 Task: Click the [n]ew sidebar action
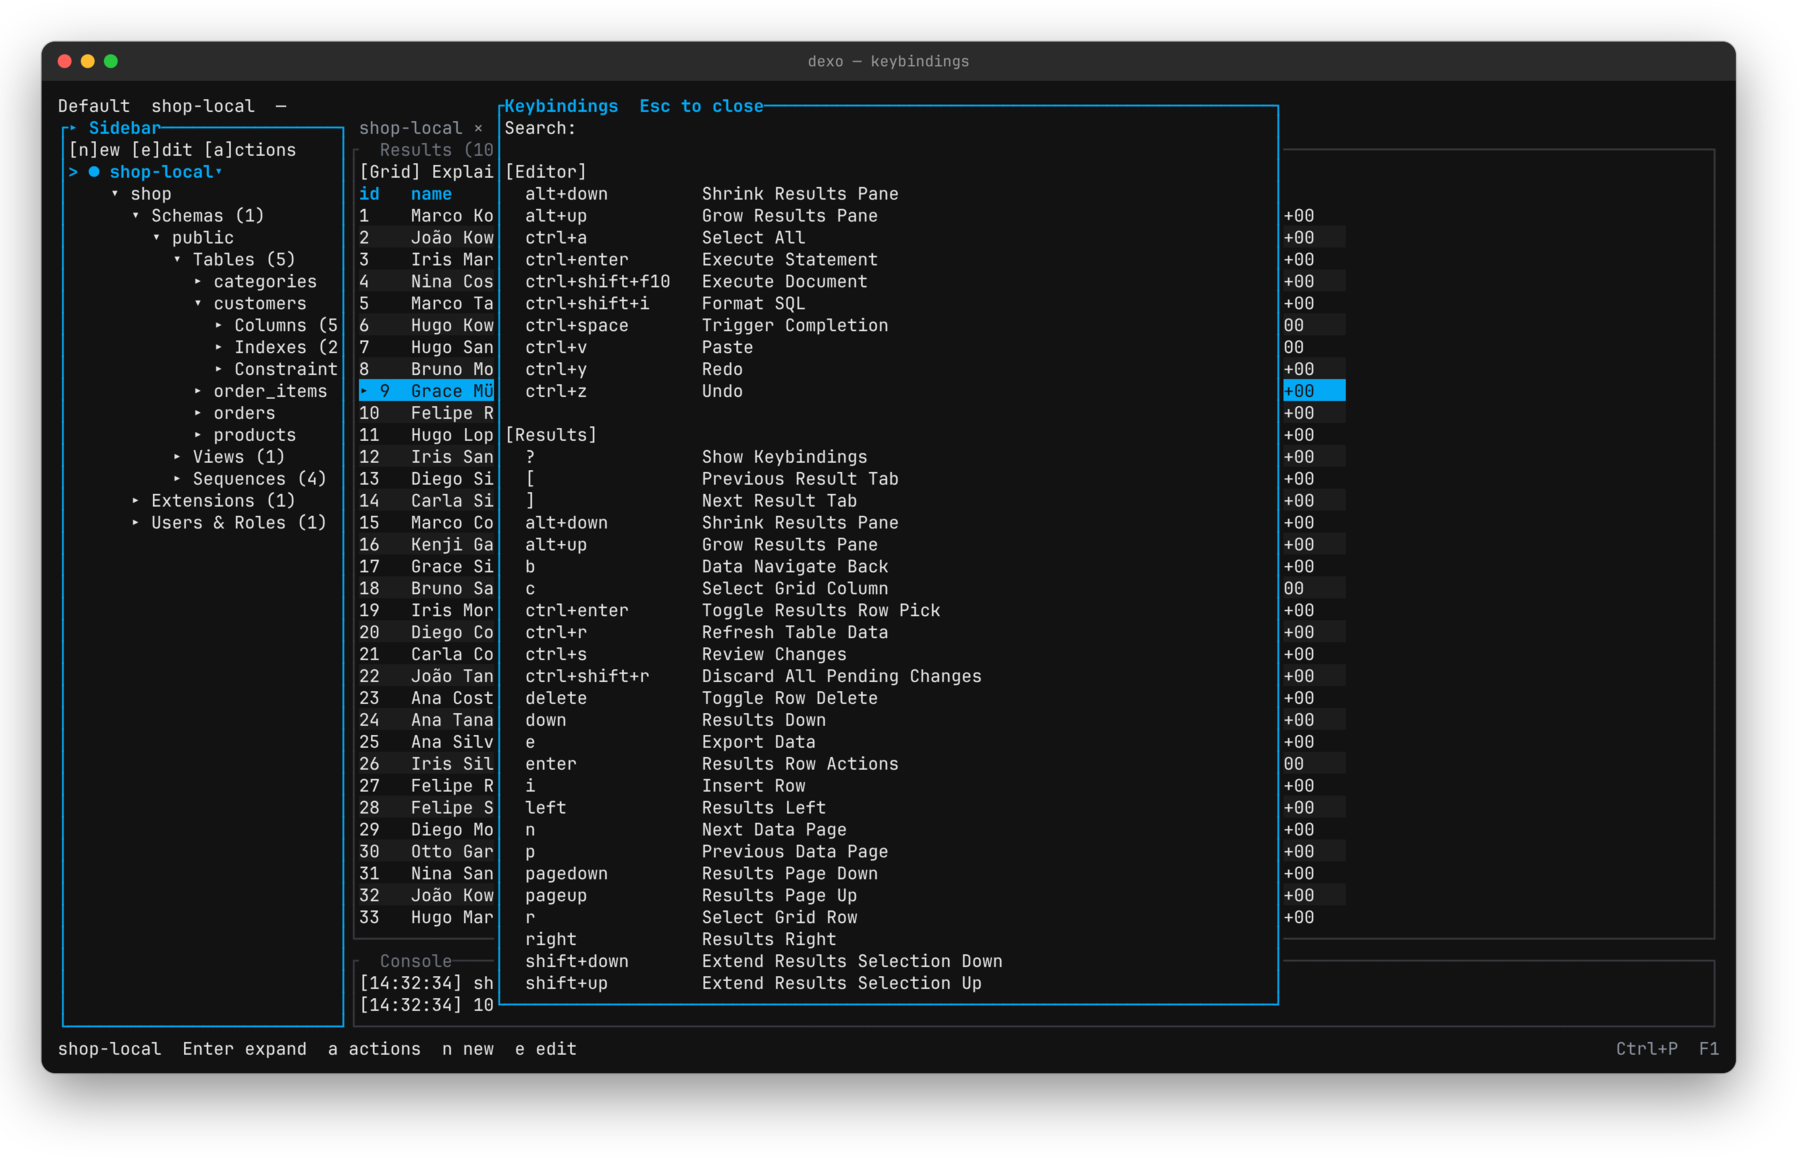click(94, 150)
